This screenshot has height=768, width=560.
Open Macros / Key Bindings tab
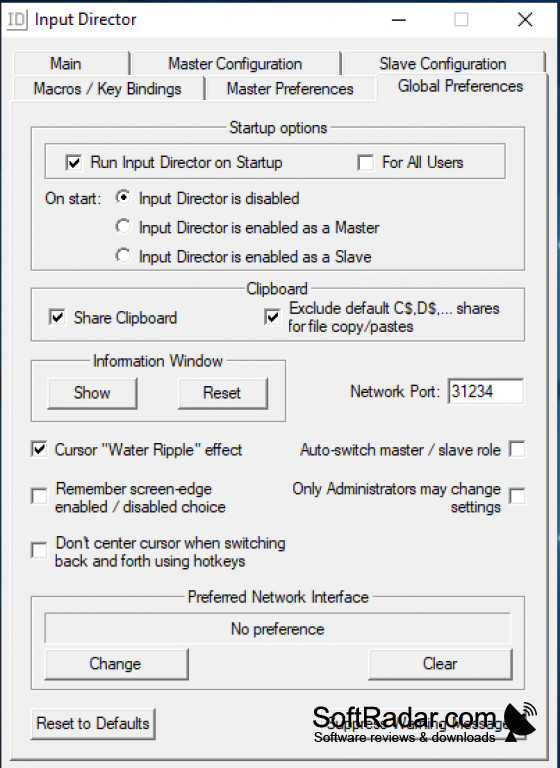108,89
